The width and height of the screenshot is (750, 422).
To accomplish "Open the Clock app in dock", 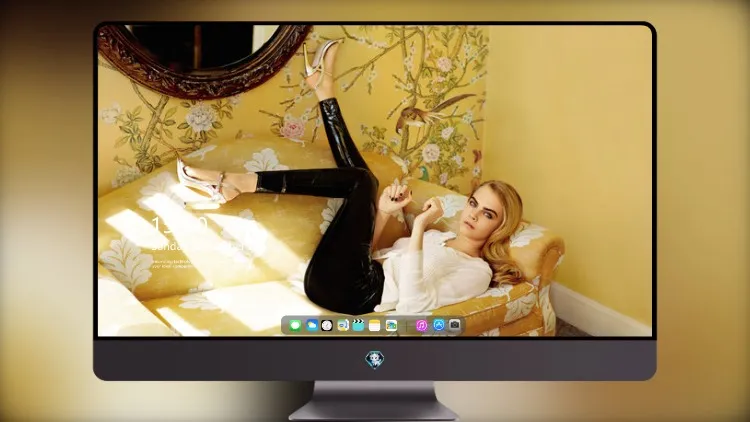I will [327, 325].
